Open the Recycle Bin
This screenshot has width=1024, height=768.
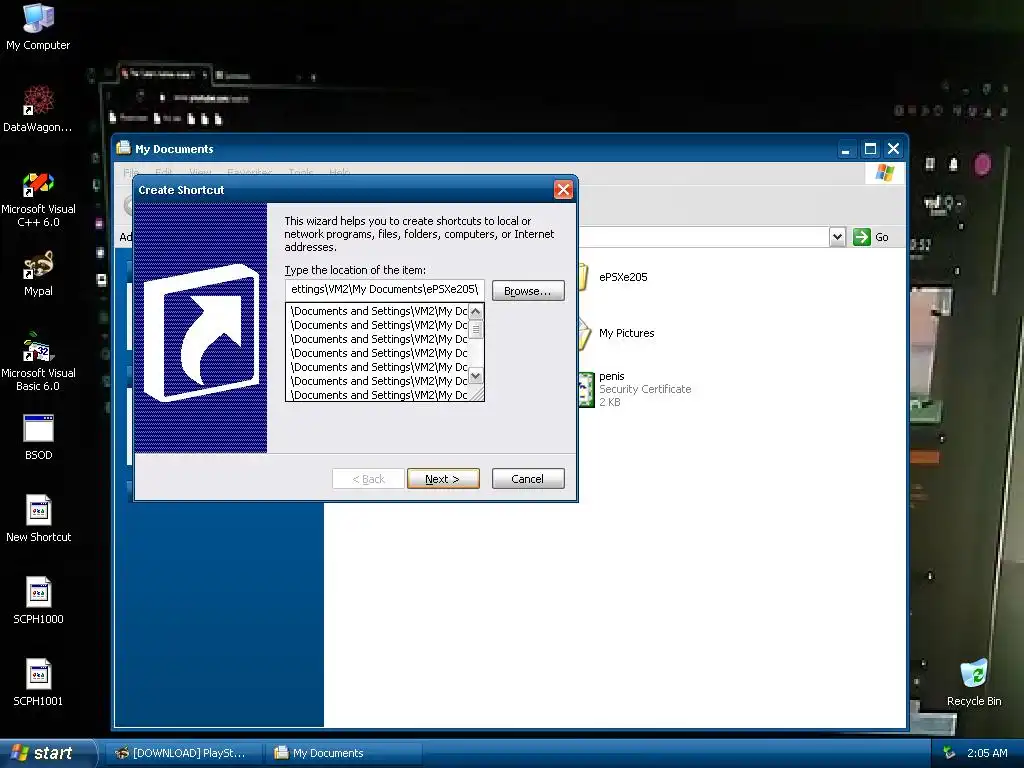(x=974, y=683)
